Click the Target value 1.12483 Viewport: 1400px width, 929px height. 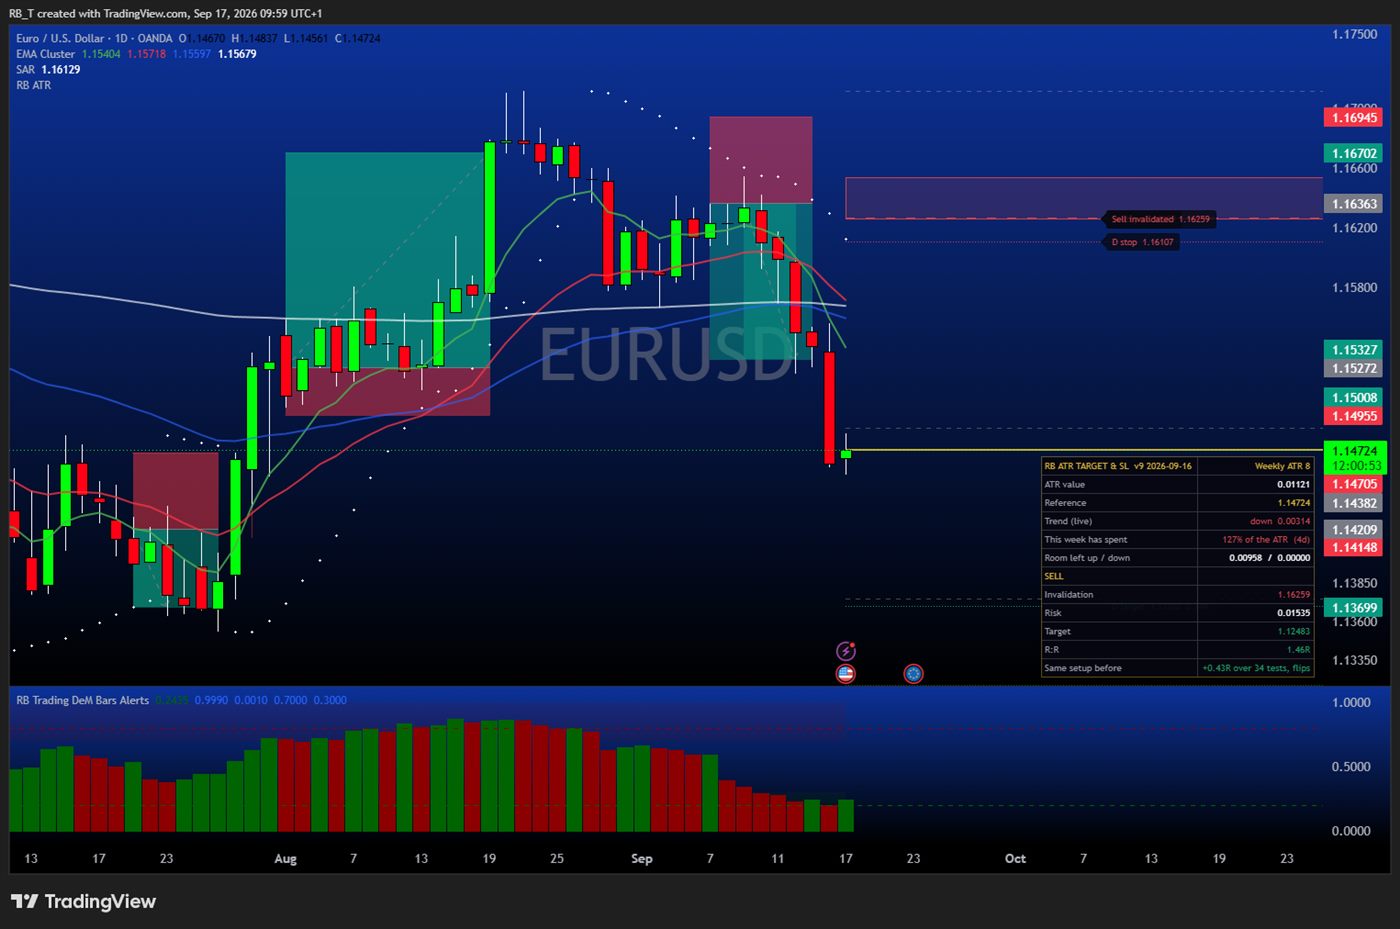(1294, 631)
